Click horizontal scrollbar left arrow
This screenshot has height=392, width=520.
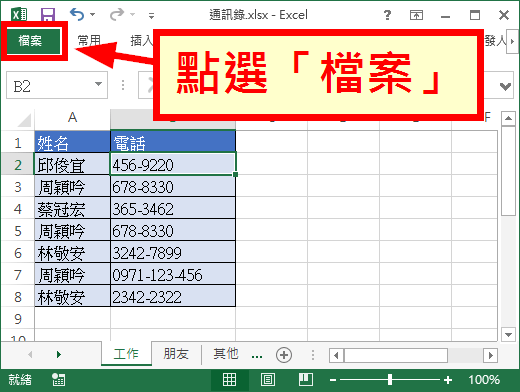pos(336,355)
